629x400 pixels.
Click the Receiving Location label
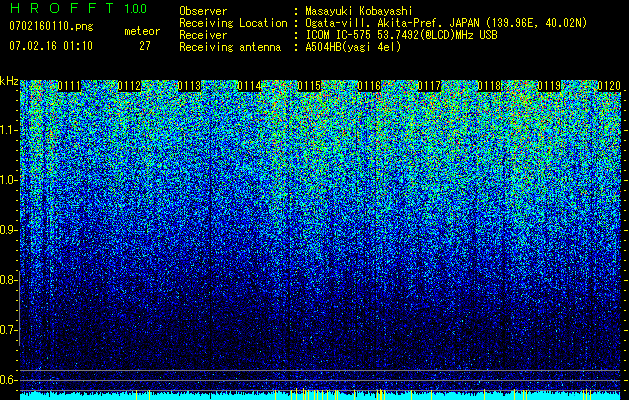pos(233,23)
